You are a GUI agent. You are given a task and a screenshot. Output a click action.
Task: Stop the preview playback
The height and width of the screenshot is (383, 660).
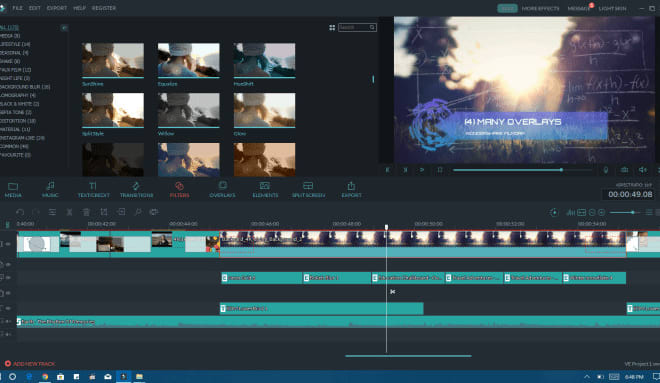[x=439, y=170]
